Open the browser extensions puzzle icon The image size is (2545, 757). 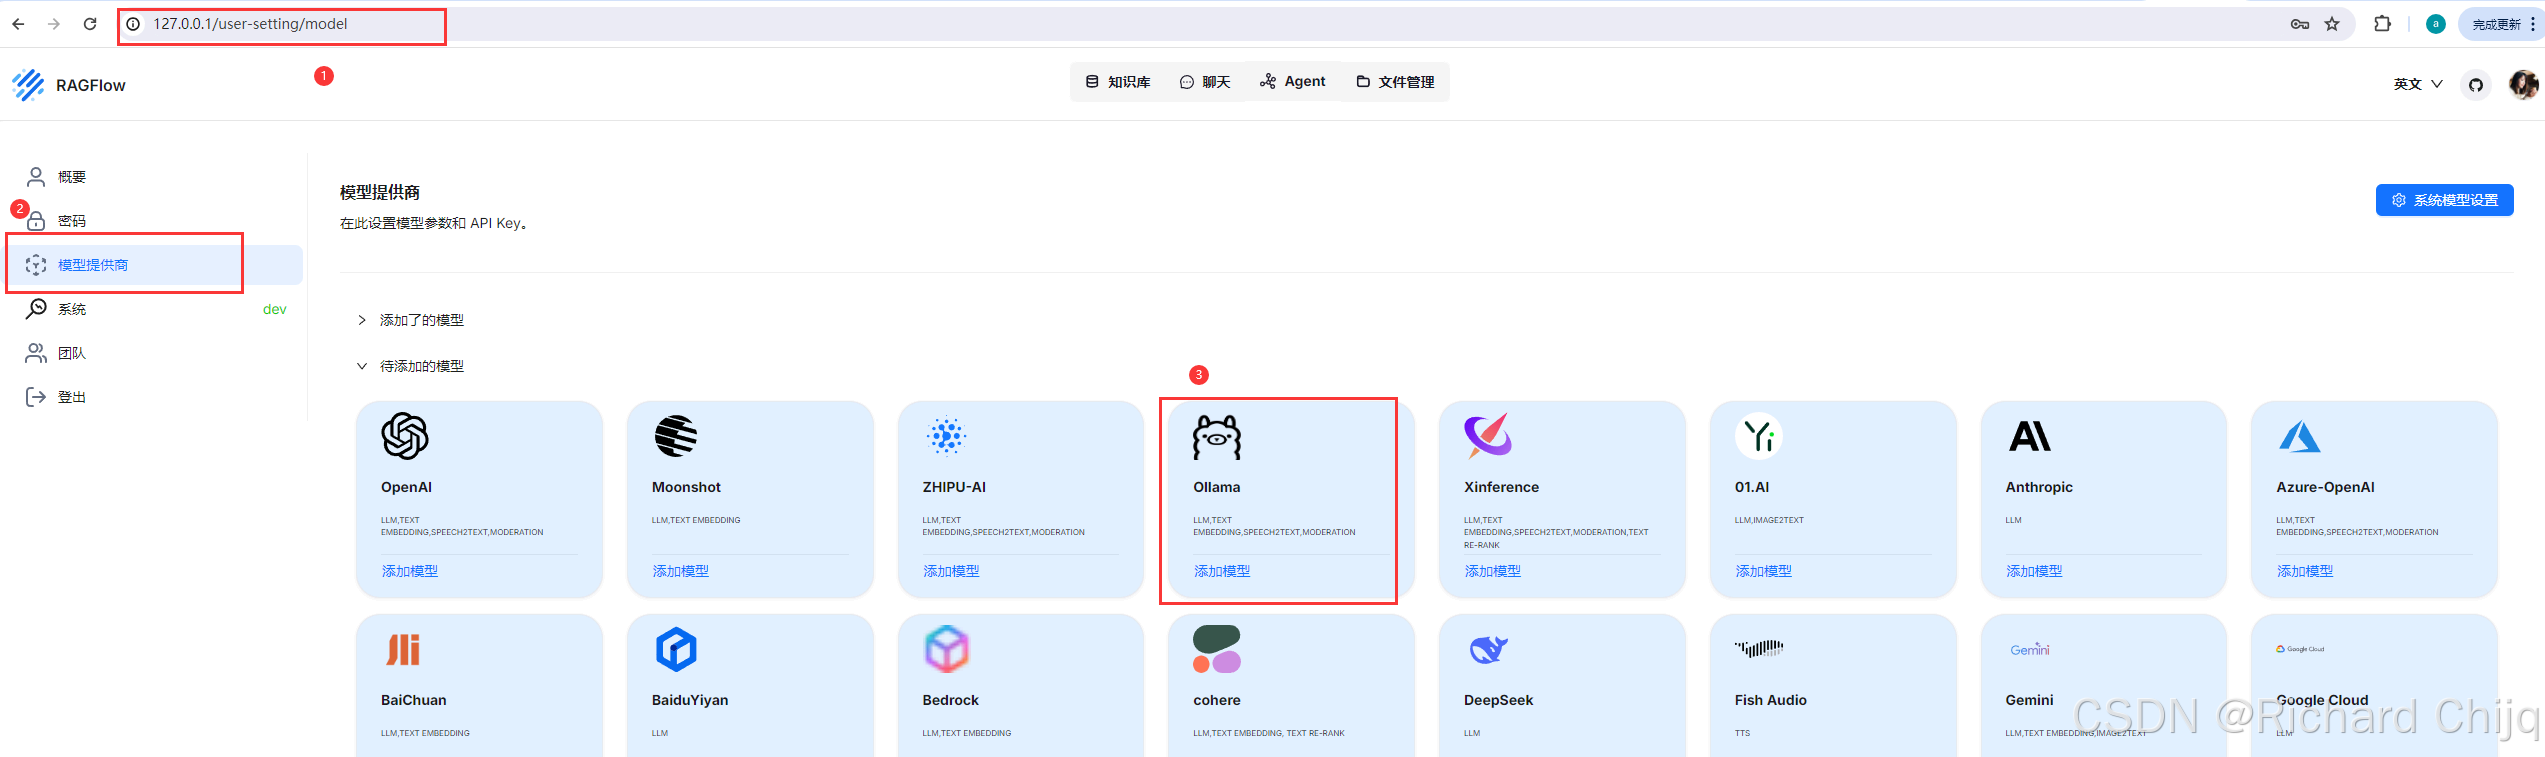(2383, 24)
